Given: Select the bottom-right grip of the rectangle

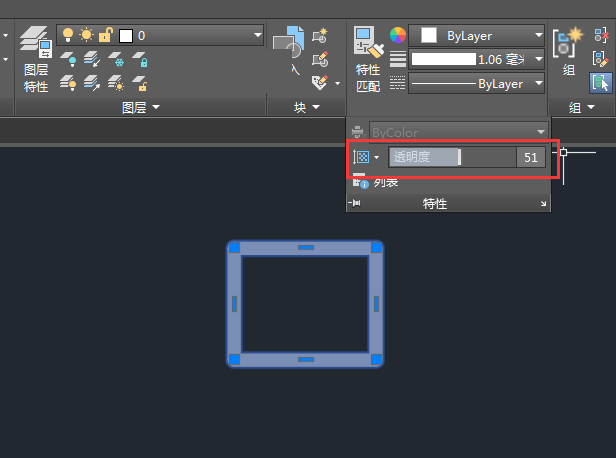Looking at the screenshot, I should [x=376, y=359].
